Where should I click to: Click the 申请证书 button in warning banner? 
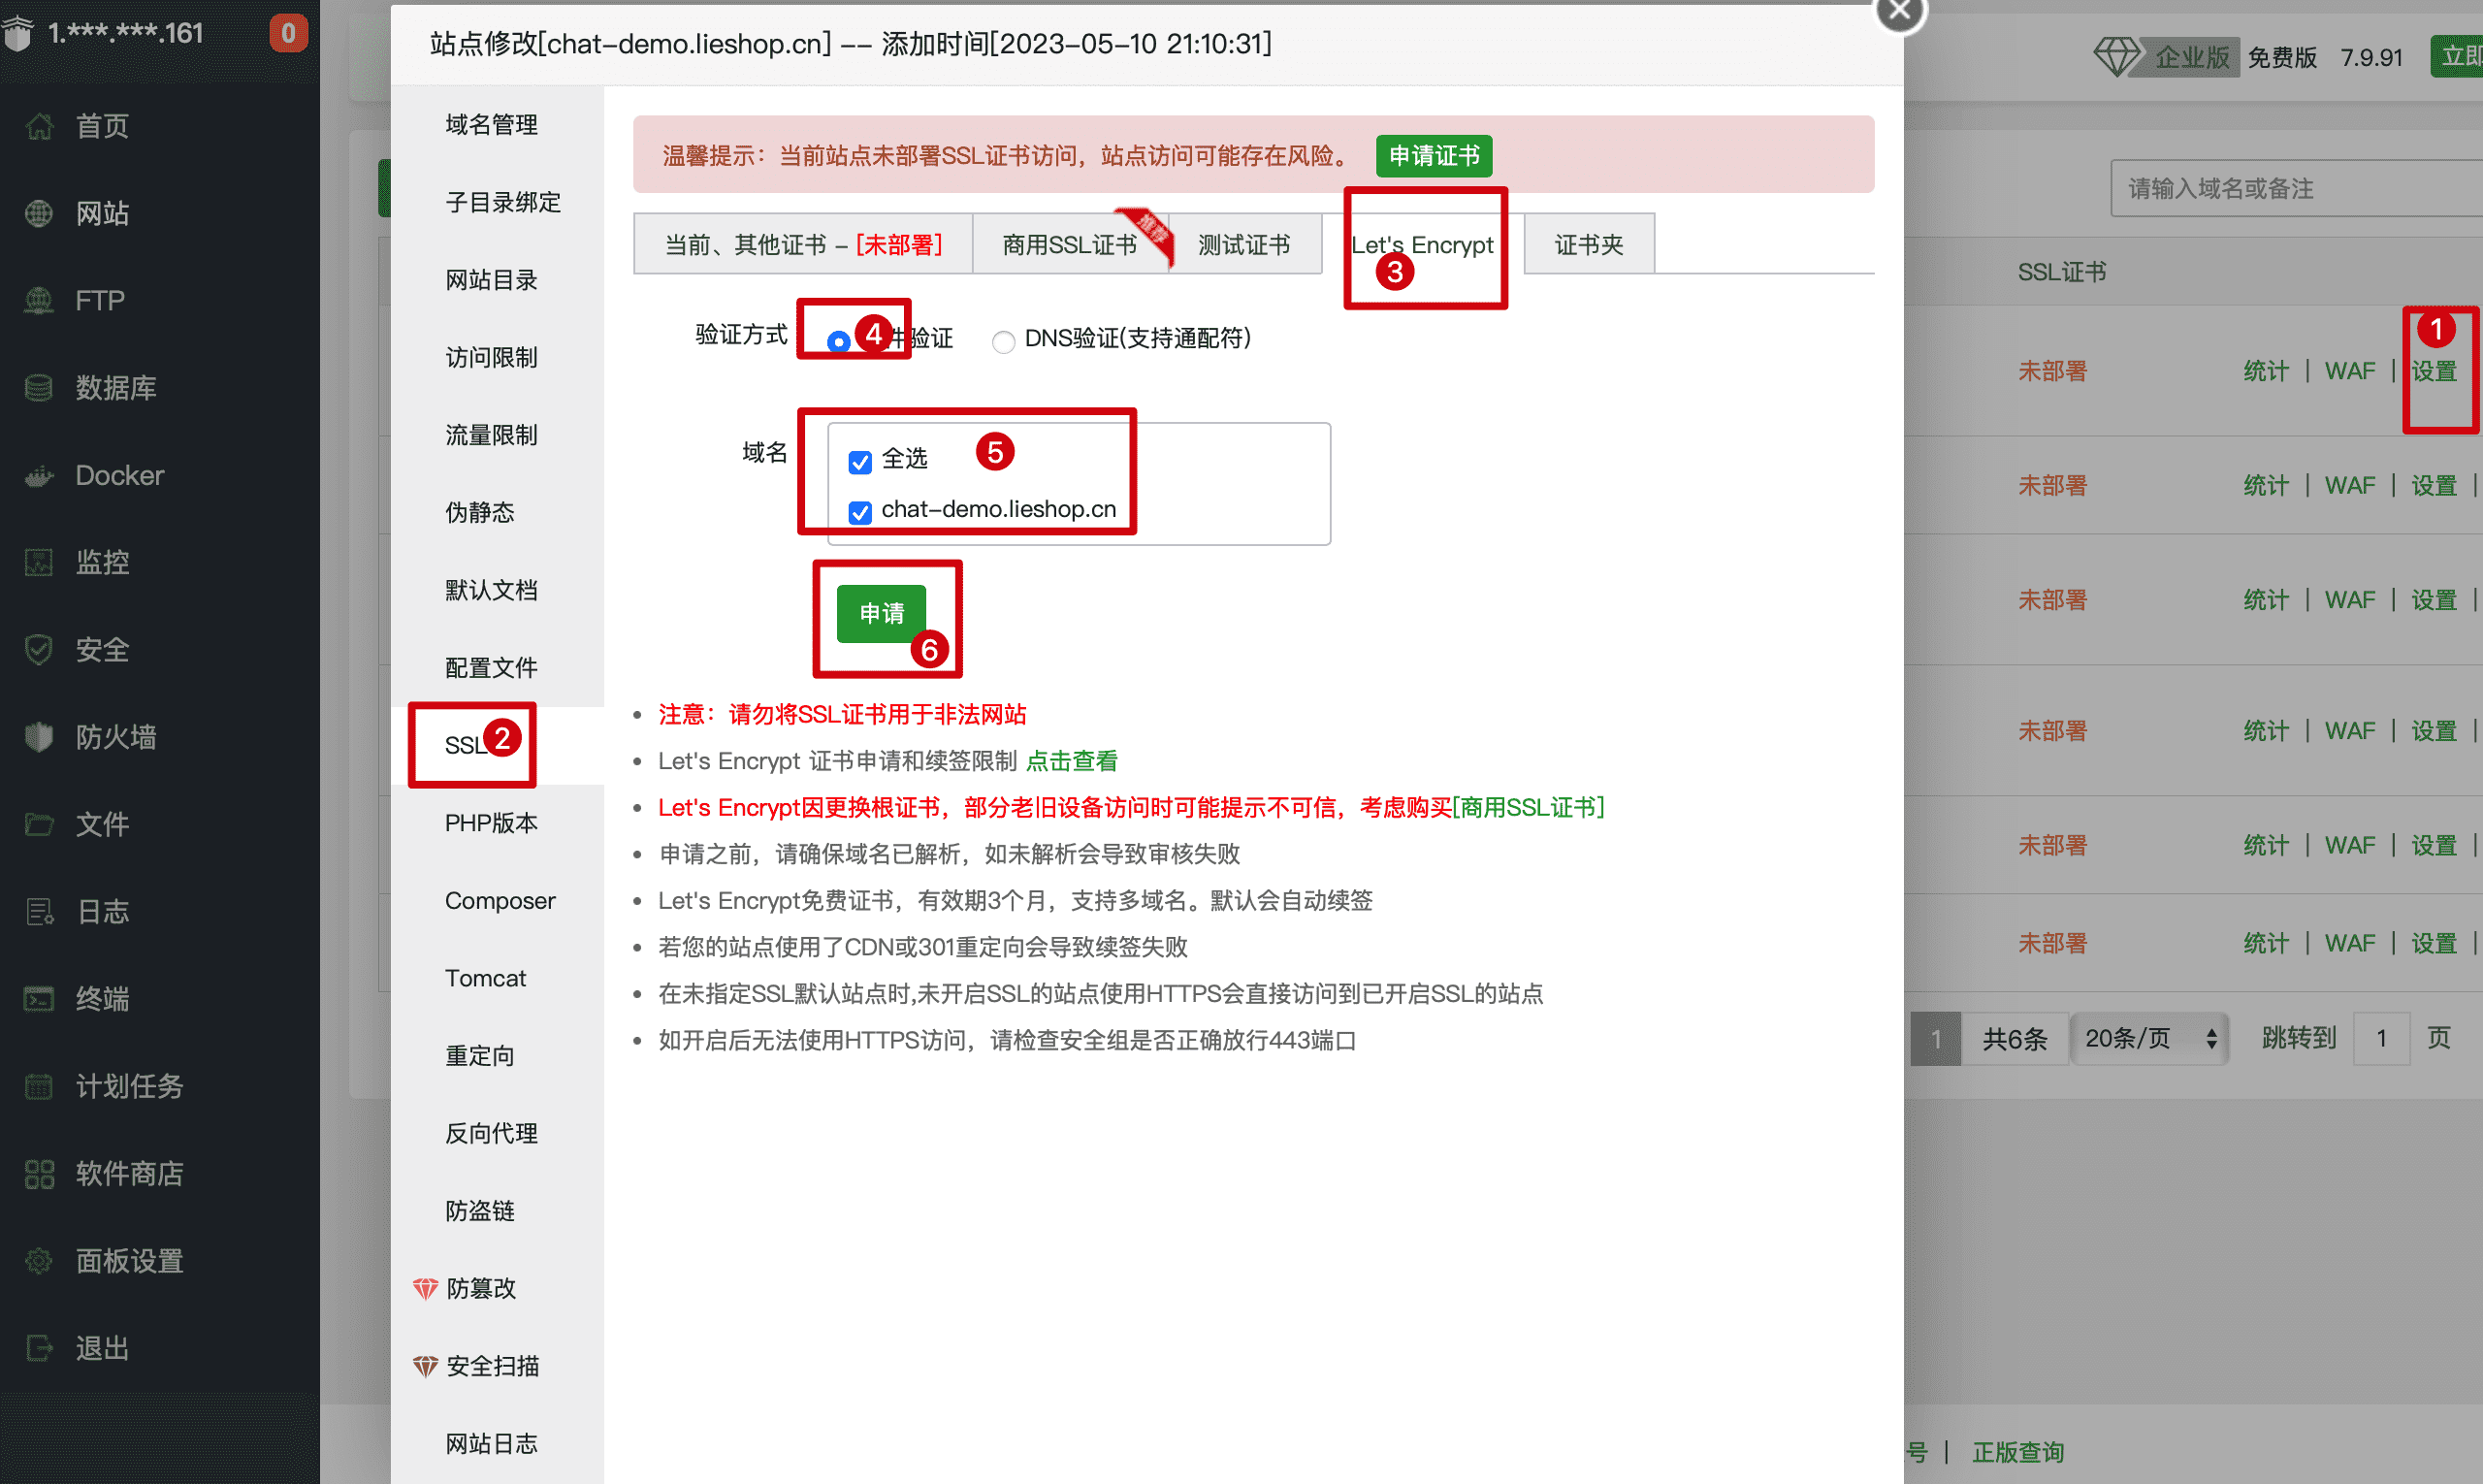tap(1434, 156)
